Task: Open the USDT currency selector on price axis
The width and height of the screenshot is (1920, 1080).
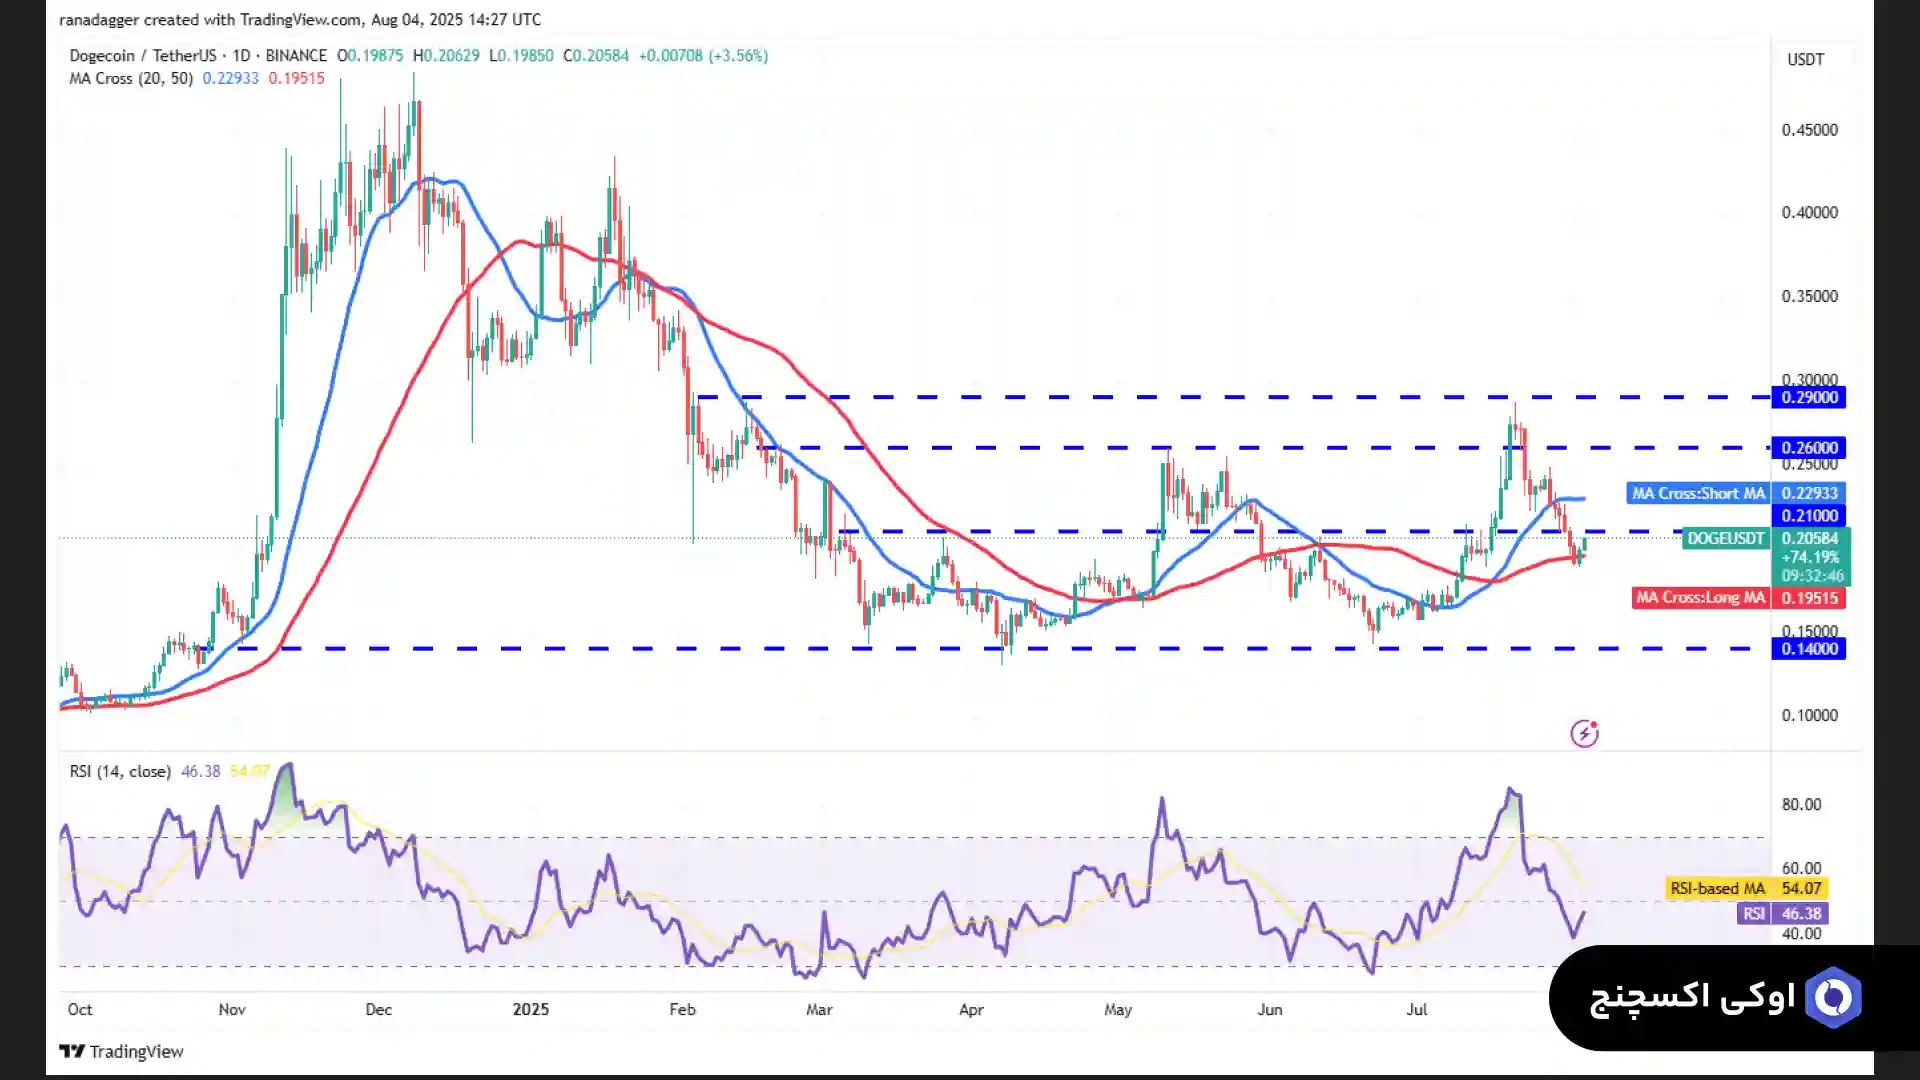Action: point(1805,60)
